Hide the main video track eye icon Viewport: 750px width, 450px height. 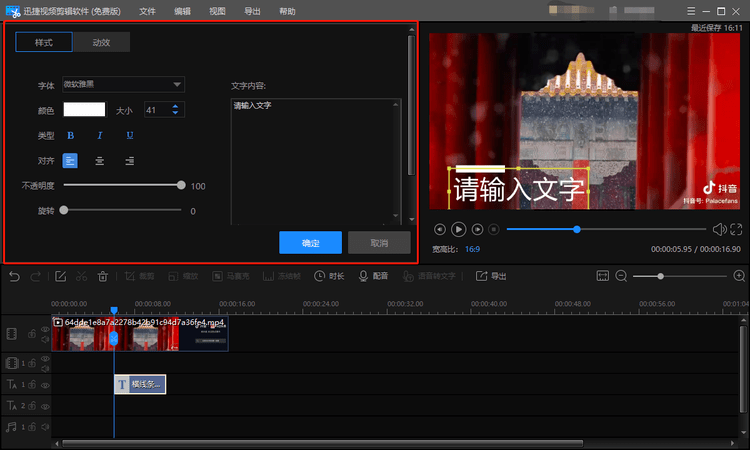pos(45,329)
